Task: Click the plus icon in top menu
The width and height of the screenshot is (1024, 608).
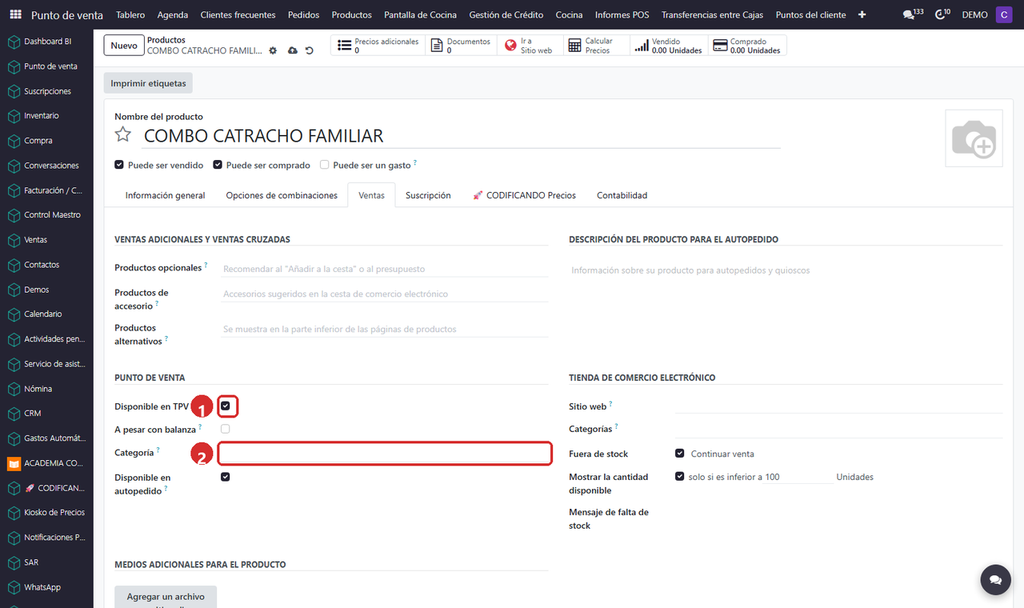Action: pyautogui.click(x=861, y=14)
